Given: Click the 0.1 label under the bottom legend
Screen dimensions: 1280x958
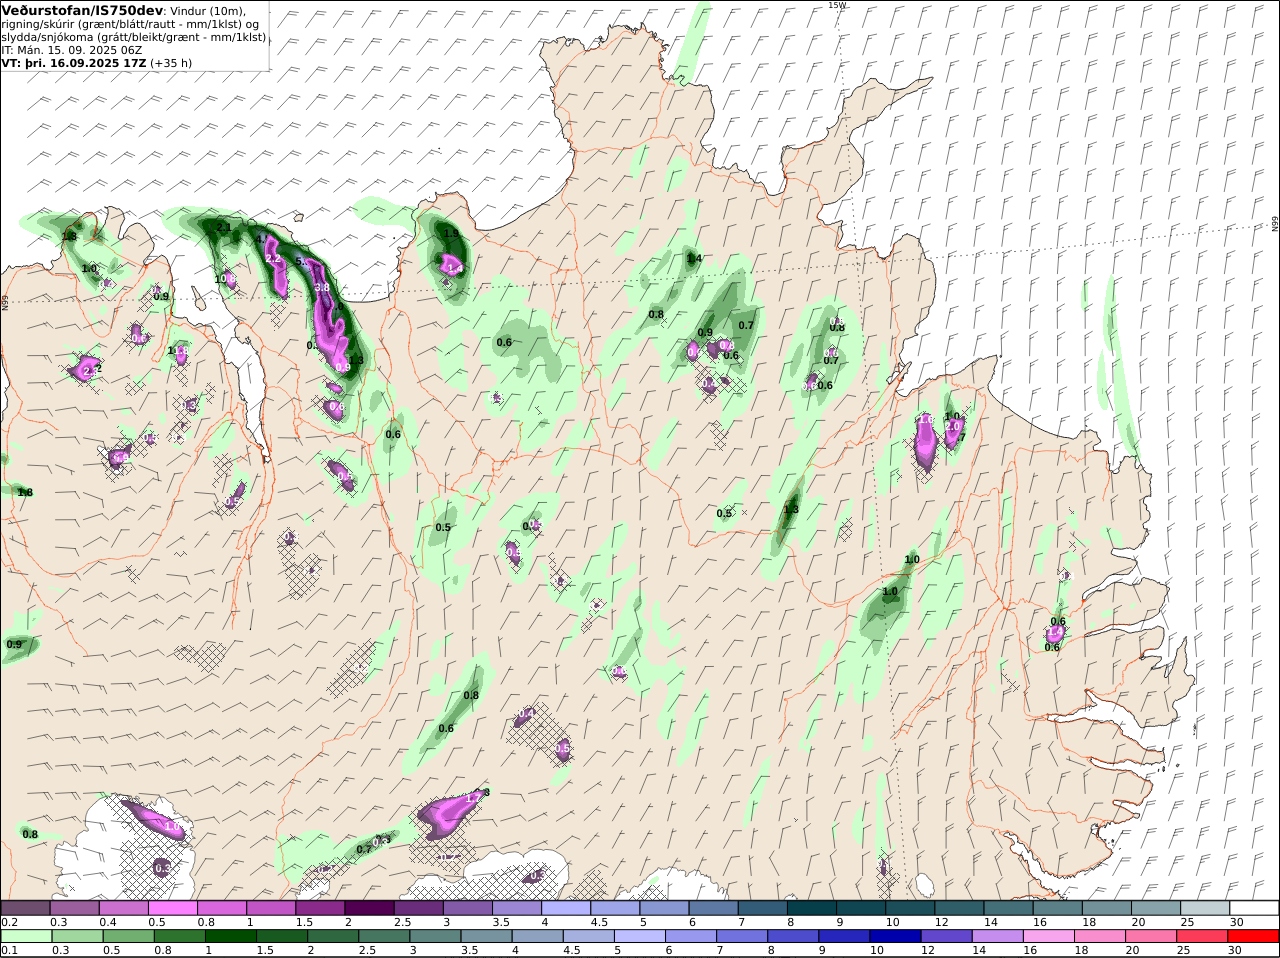Looking at the screenshot, I should (x=9, y=951).
